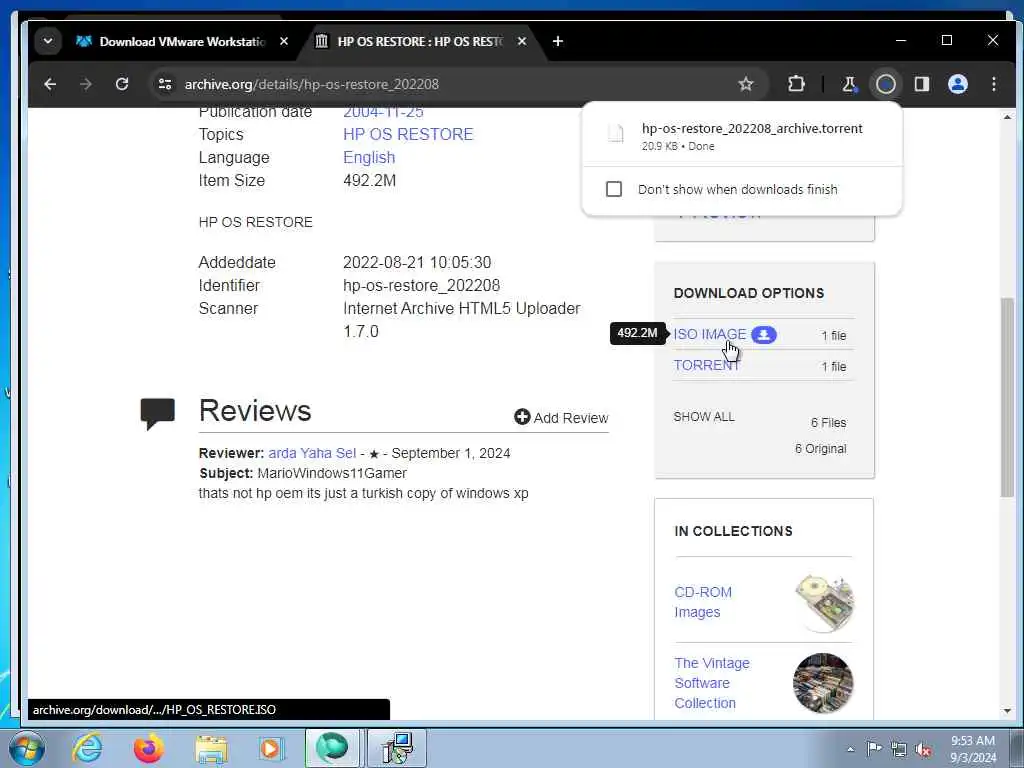Open CD-ROM Images collection link
This screenshot has width=1024, height=768.
pyautogui.click(x=703, y=602)
